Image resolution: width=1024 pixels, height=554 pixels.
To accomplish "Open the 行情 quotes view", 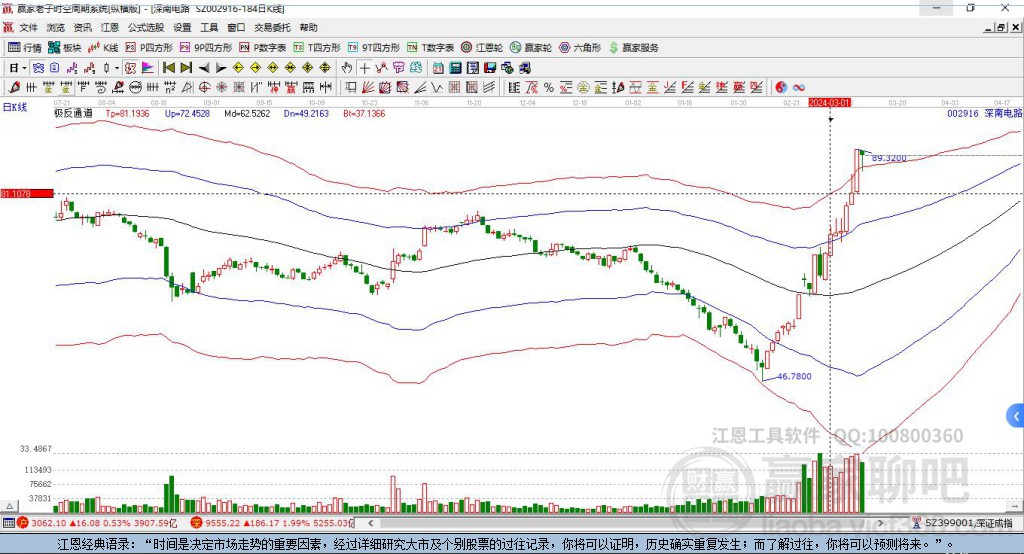I will point(24,48).
